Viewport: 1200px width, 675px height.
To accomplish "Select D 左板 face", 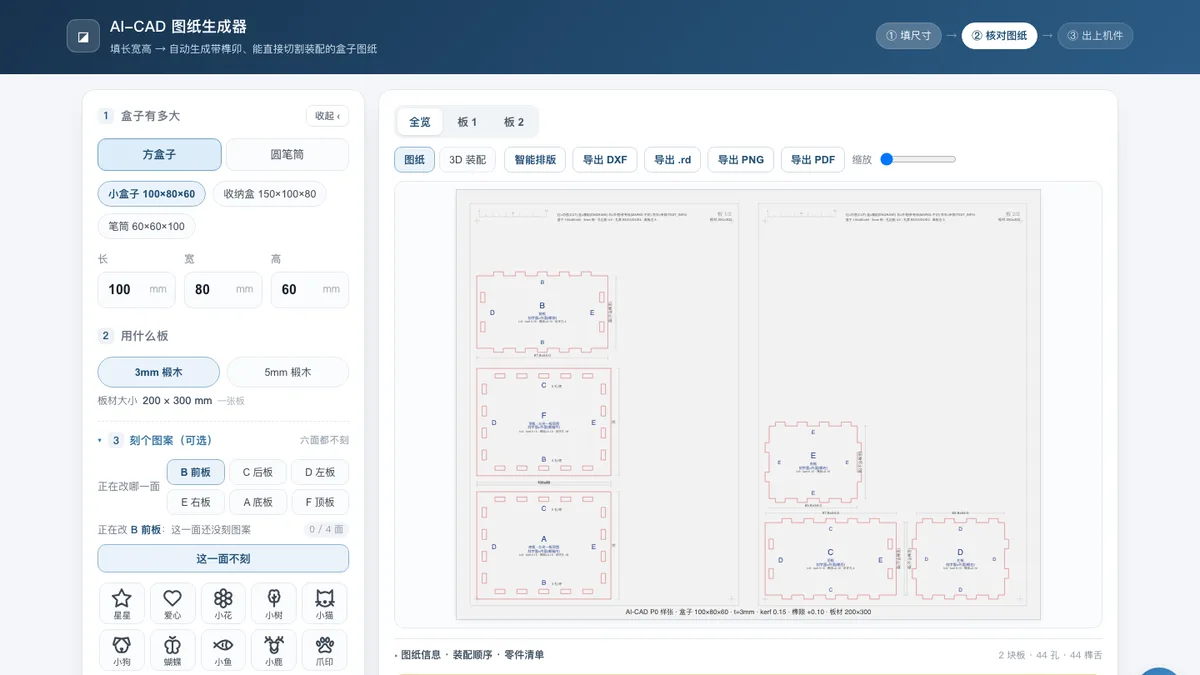I will pyautogui.click(x=320, y=472).
